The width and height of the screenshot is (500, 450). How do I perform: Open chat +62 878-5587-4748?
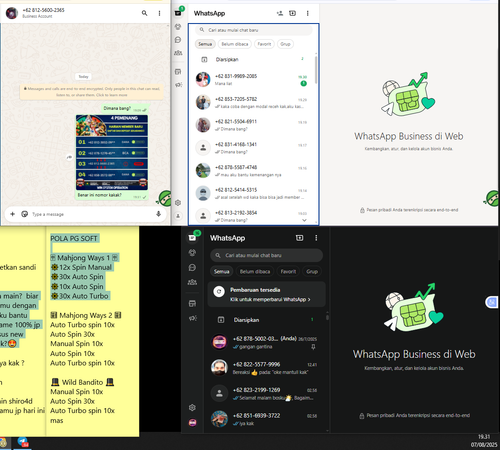coord(253,171)
